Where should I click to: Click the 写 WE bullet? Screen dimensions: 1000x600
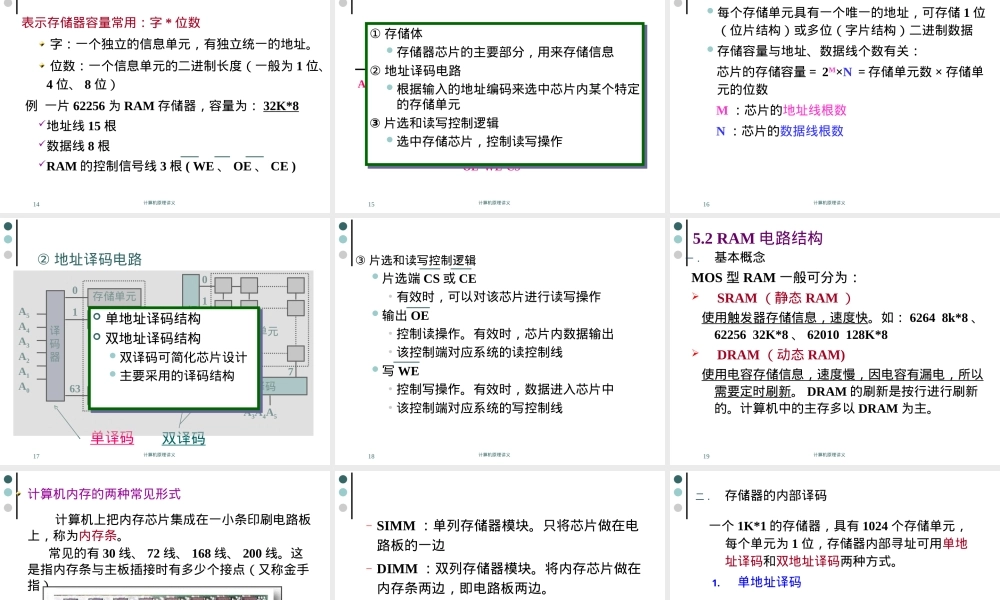(x=401, y=371)
